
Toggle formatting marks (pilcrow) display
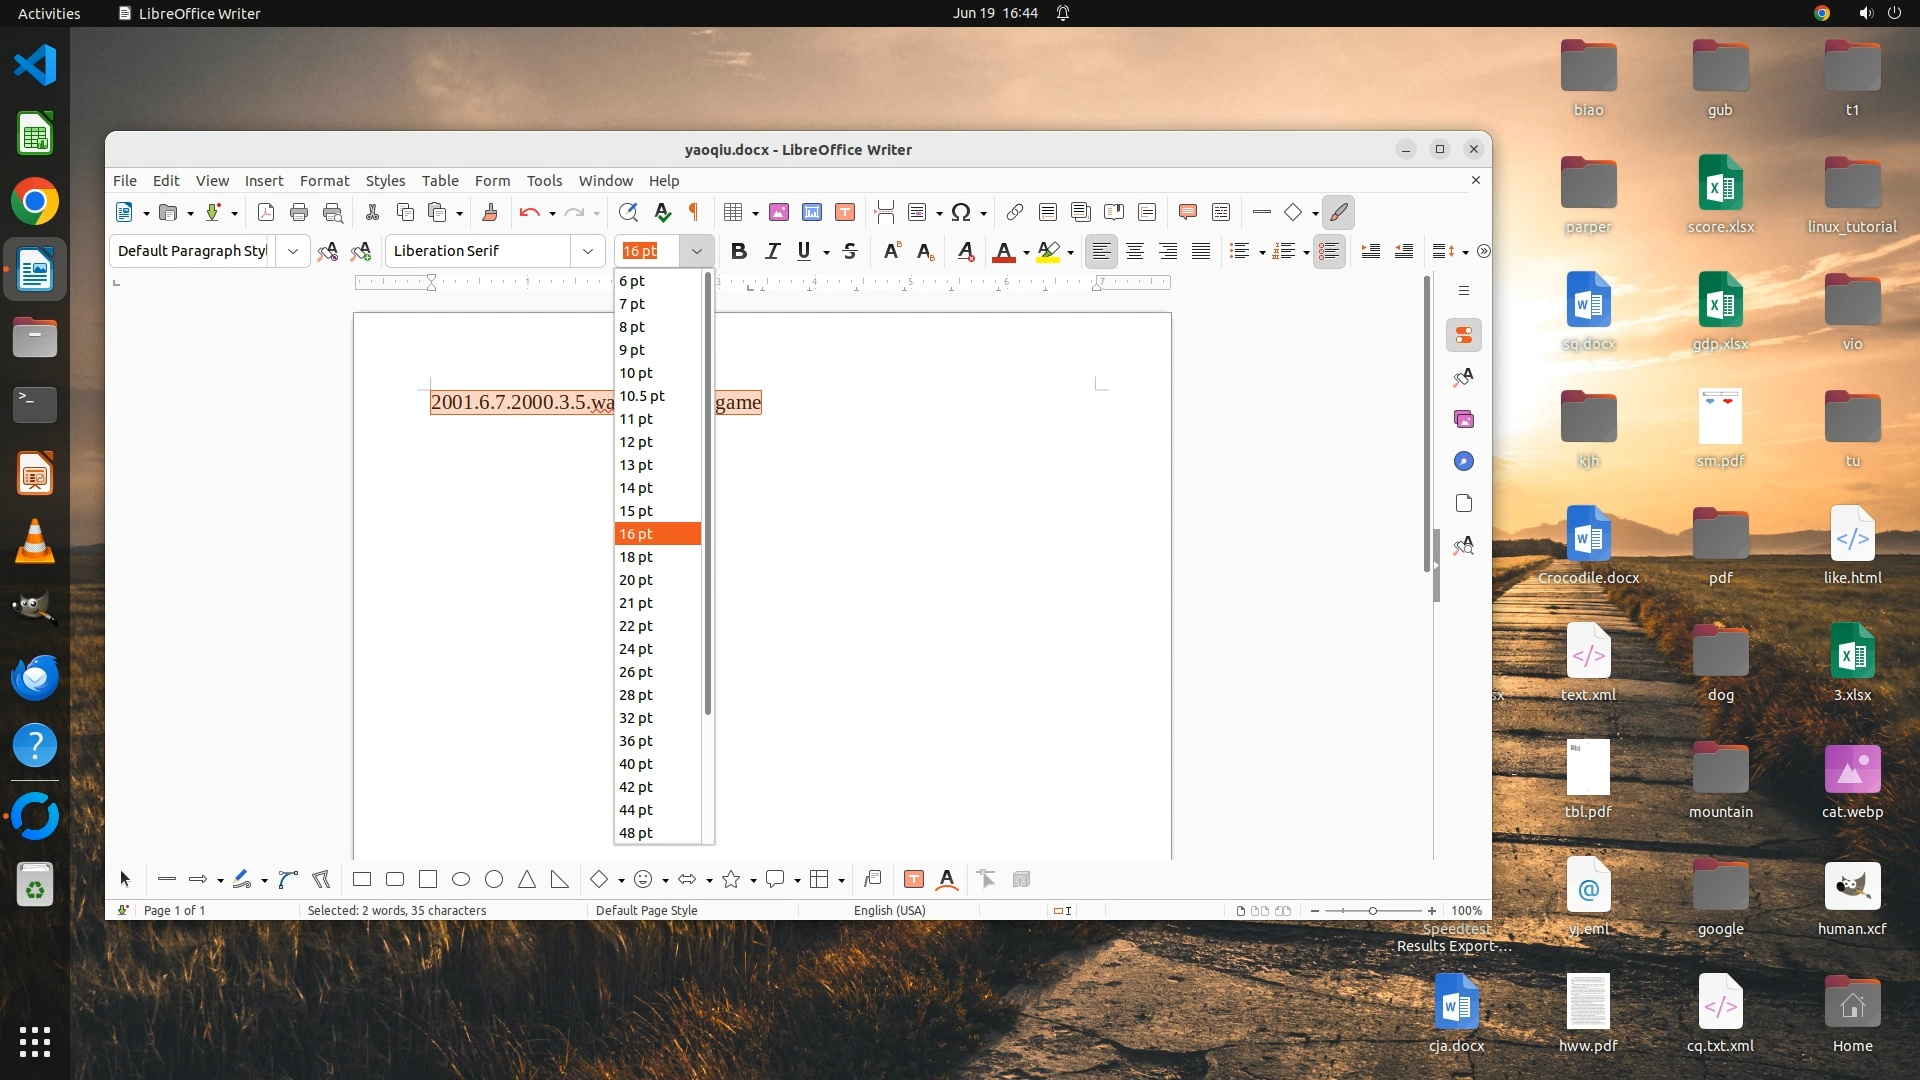[694, 212]
